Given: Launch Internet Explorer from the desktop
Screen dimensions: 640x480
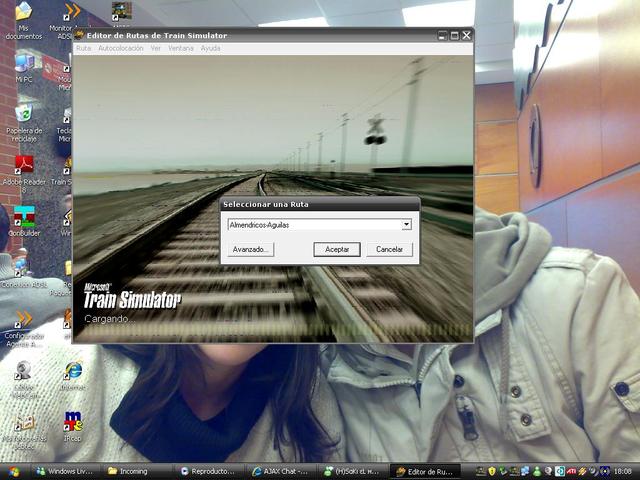Looking at the screenshot, I should [x=72, y=370].
